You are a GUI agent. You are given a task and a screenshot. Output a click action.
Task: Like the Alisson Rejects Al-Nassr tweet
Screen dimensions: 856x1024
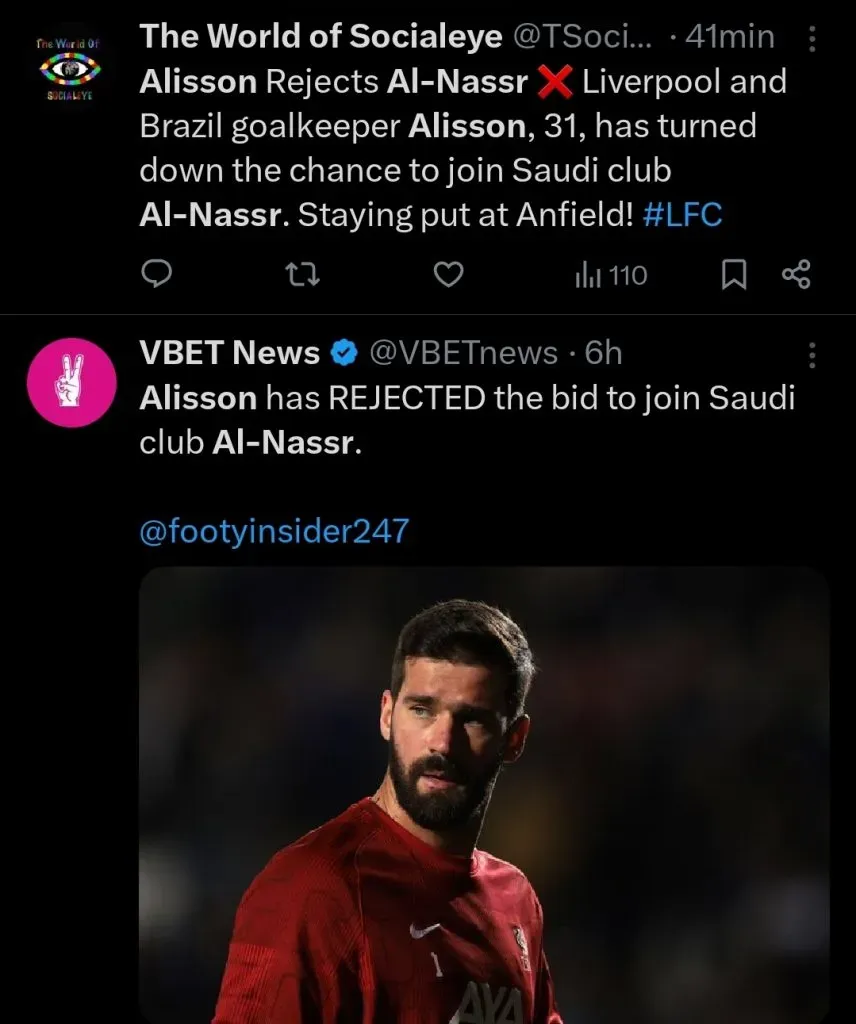449,275
